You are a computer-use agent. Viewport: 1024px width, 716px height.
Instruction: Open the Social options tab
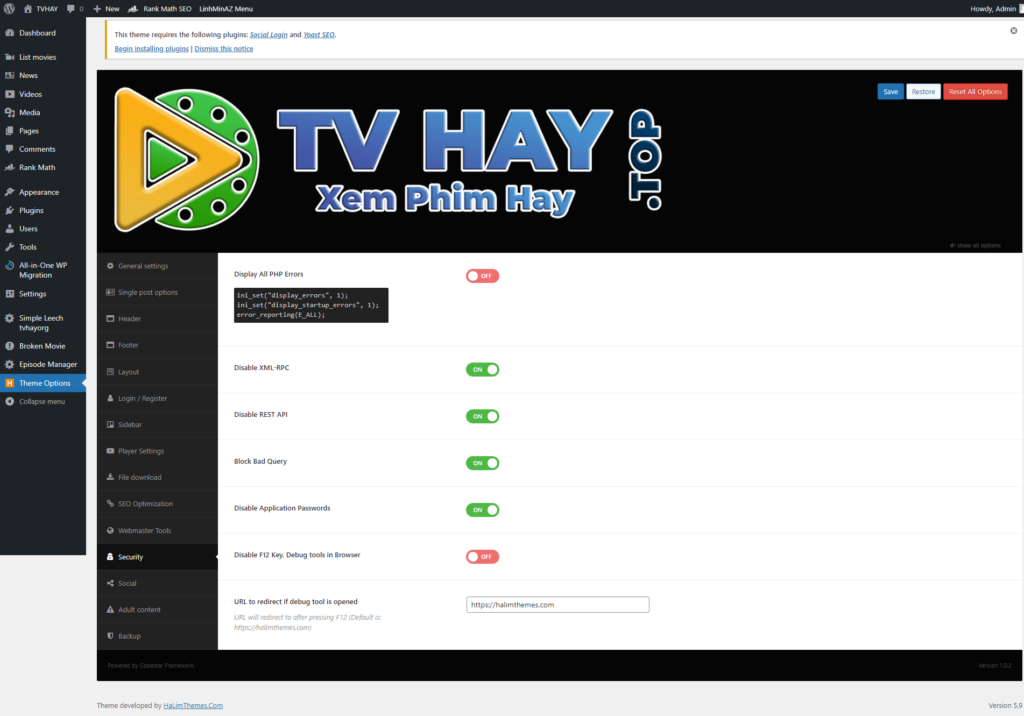click(x=157, y=583)
